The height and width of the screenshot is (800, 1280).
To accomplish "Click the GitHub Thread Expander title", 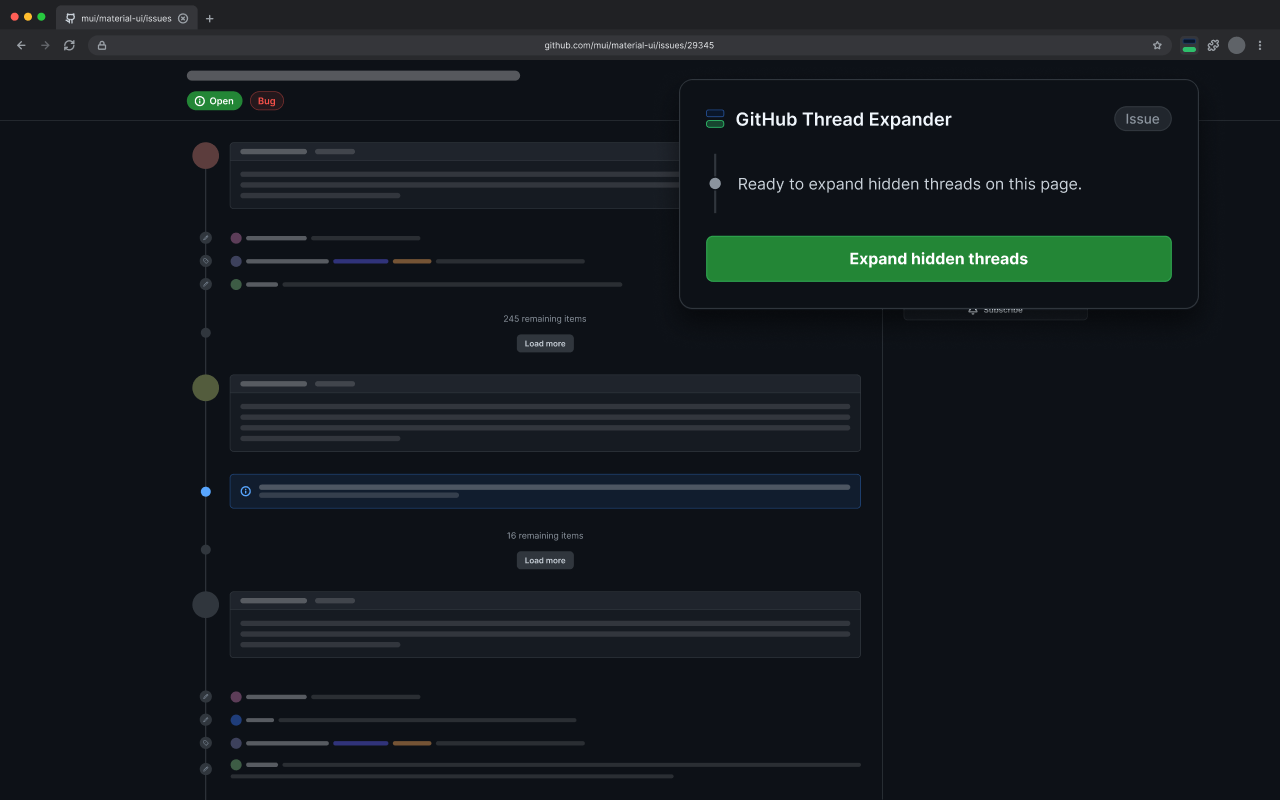I will (x=843, y=120).
